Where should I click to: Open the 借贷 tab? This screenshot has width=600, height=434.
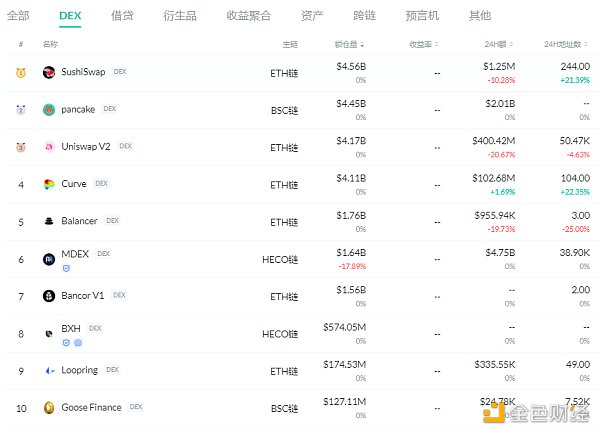point(122,16)
